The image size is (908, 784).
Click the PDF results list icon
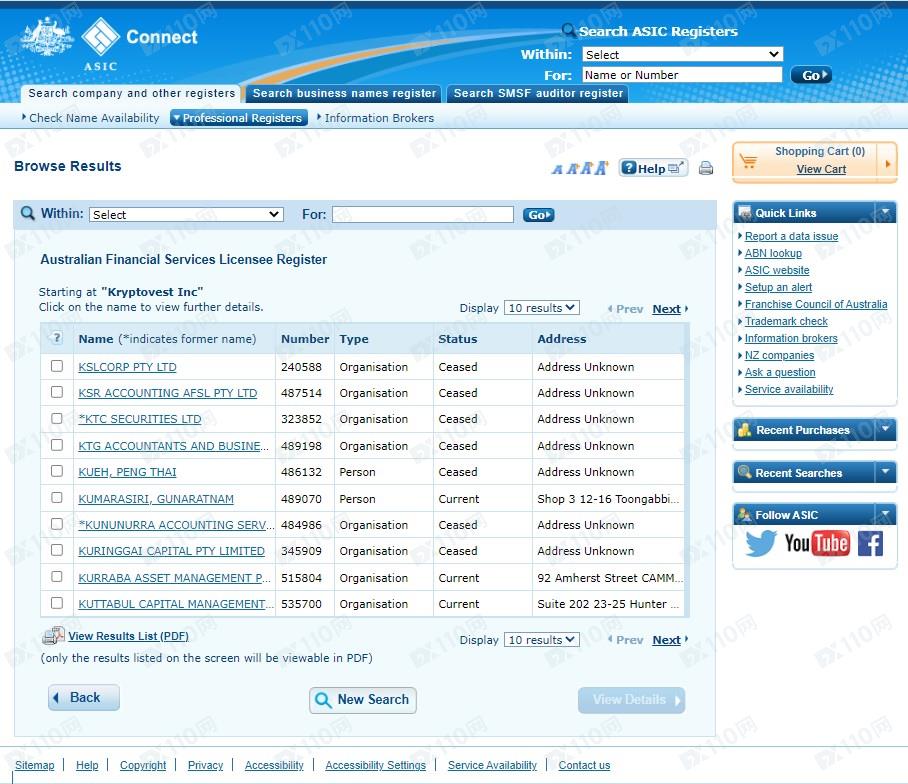coord(53,636)
